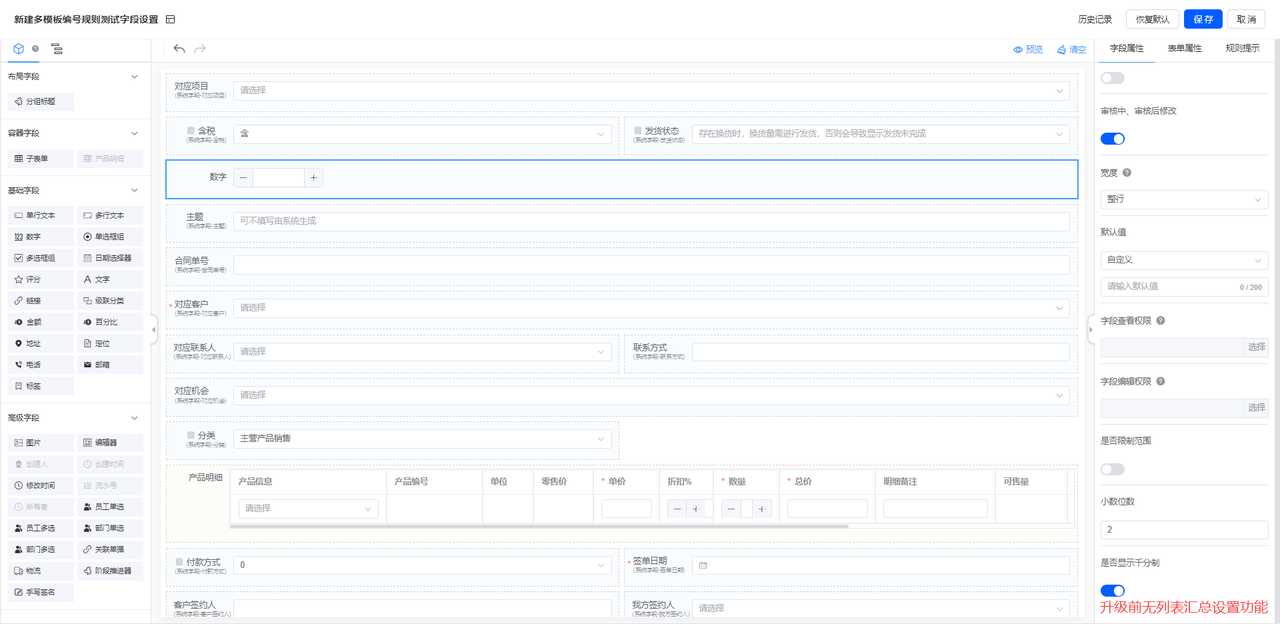Toggle the 审核中、审核后修改 switch
The width and height of the screenshot is (1280, 624).
(1112, 139)
